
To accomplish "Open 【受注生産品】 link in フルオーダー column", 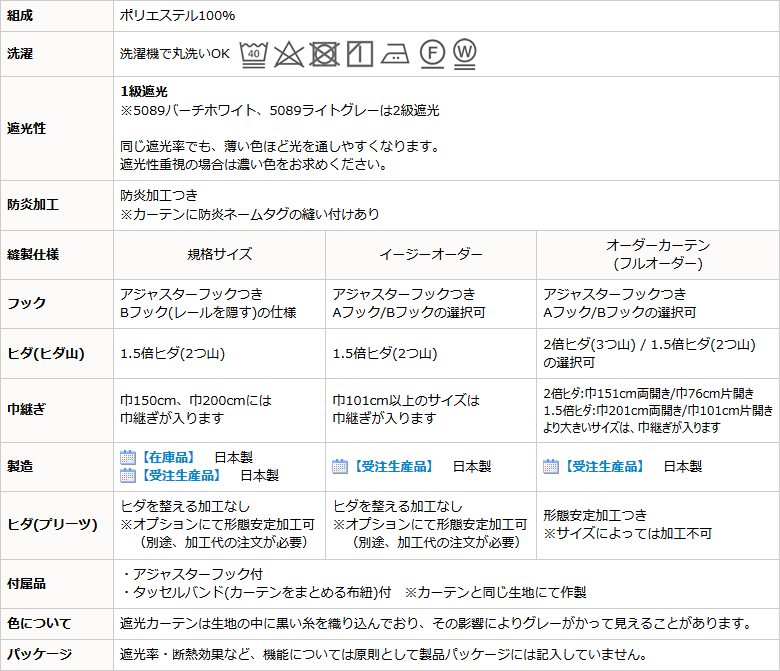I will [x=604, y=467].
